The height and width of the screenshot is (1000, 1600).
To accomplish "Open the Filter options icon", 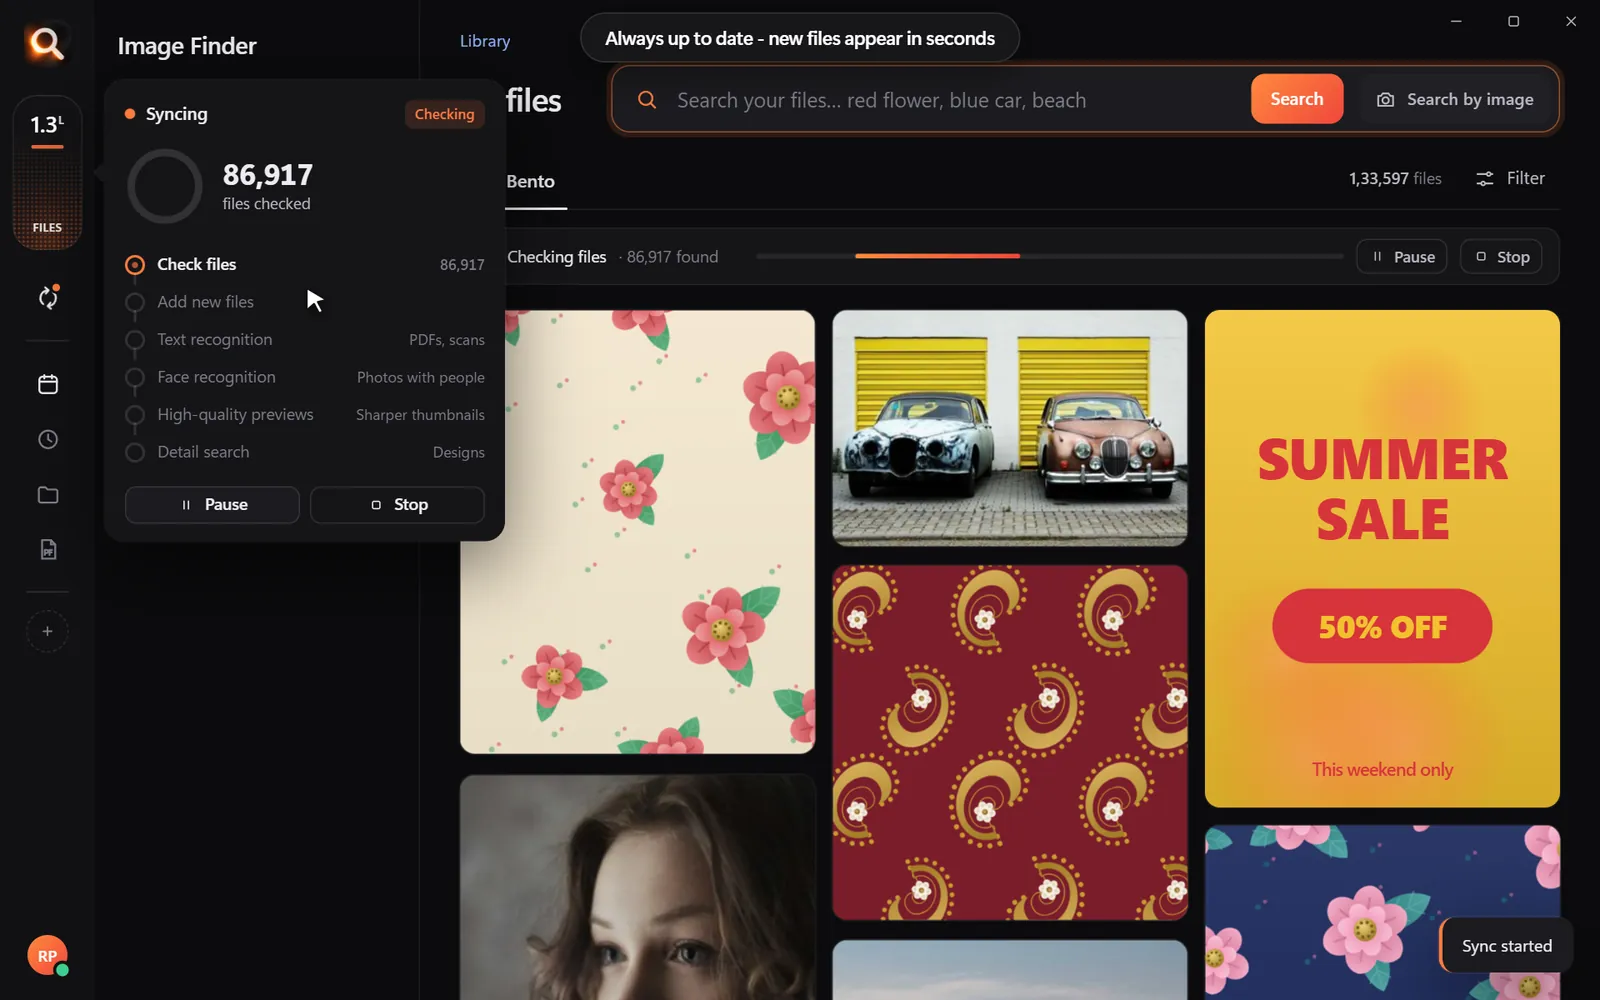I will click(x=1485, y=178).
